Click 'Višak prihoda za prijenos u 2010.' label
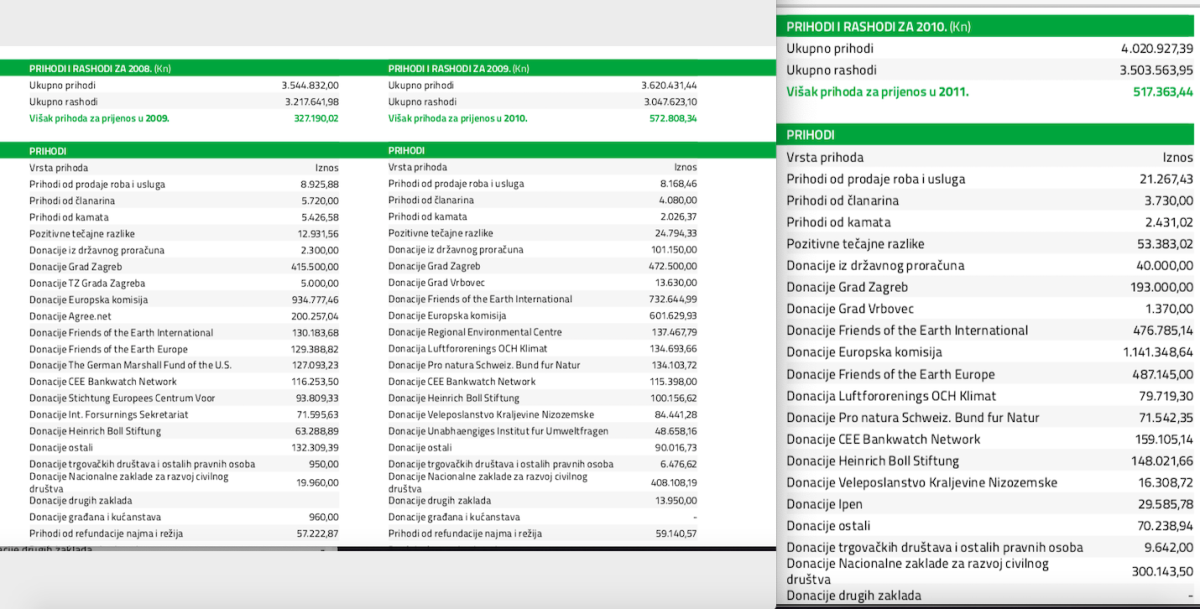This screenshot has height=609, width=1200. click(458, 118)
